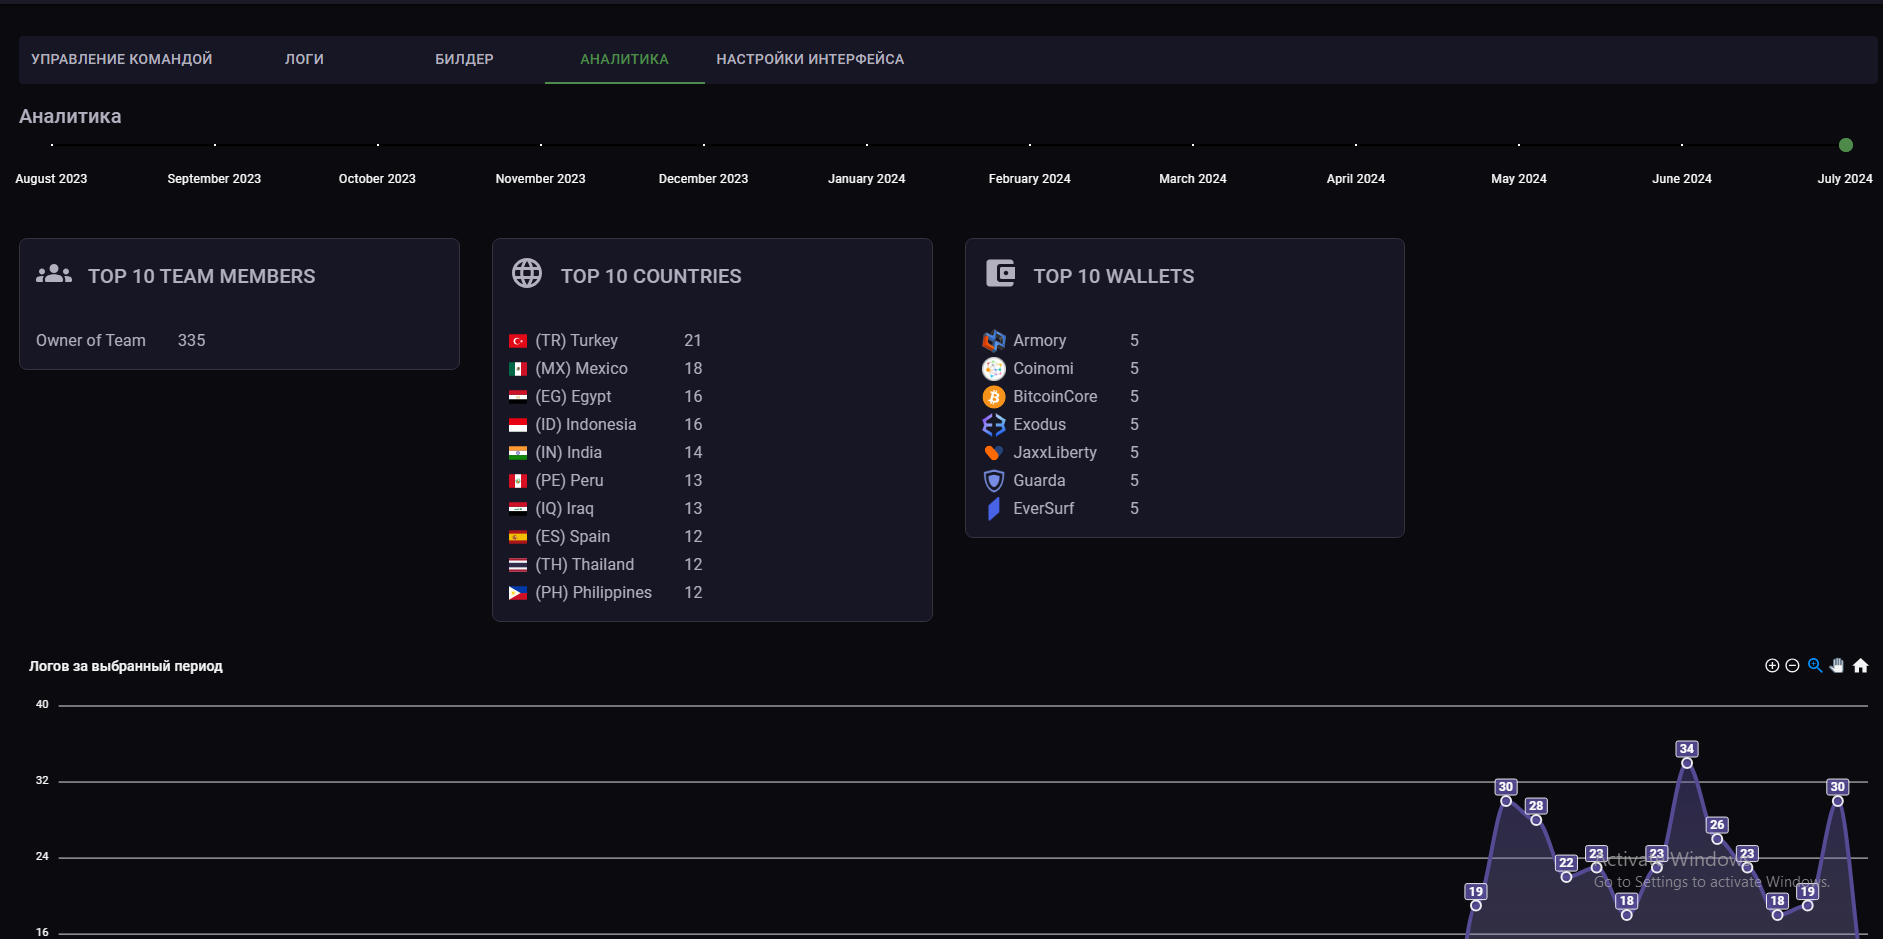Click the Philippines flag icon
The width and height of the screenshot is (1883, 939).
518,593
